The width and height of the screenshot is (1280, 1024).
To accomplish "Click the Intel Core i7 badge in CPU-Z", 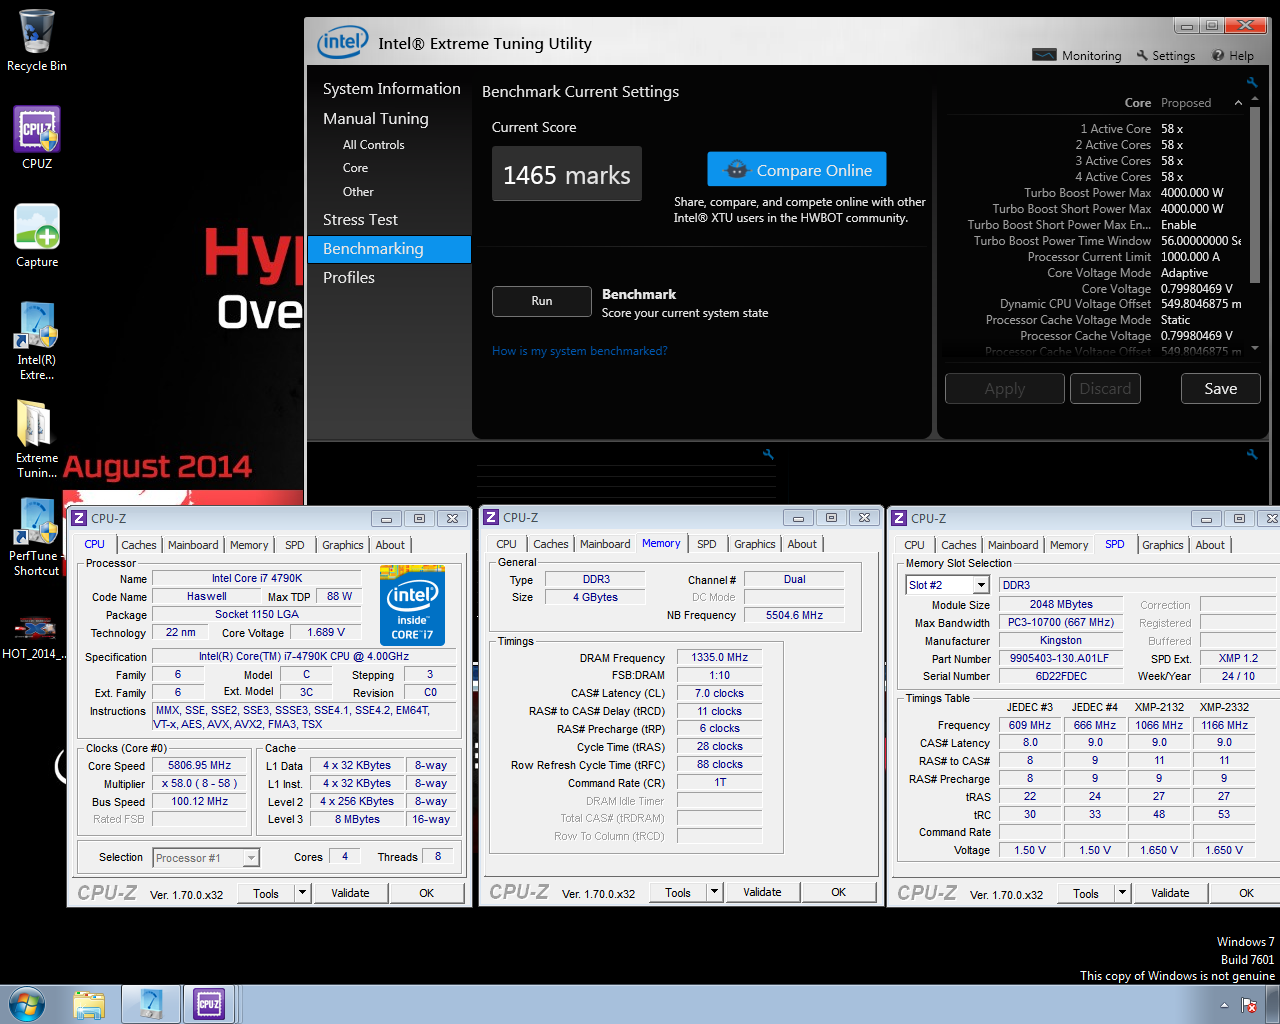I will (412, 606).
